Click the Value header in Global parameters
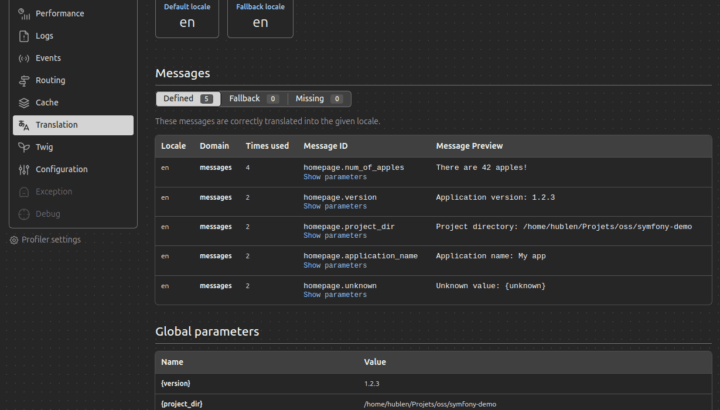This screenshot has width=720, height=410. (x=375, y=362)
